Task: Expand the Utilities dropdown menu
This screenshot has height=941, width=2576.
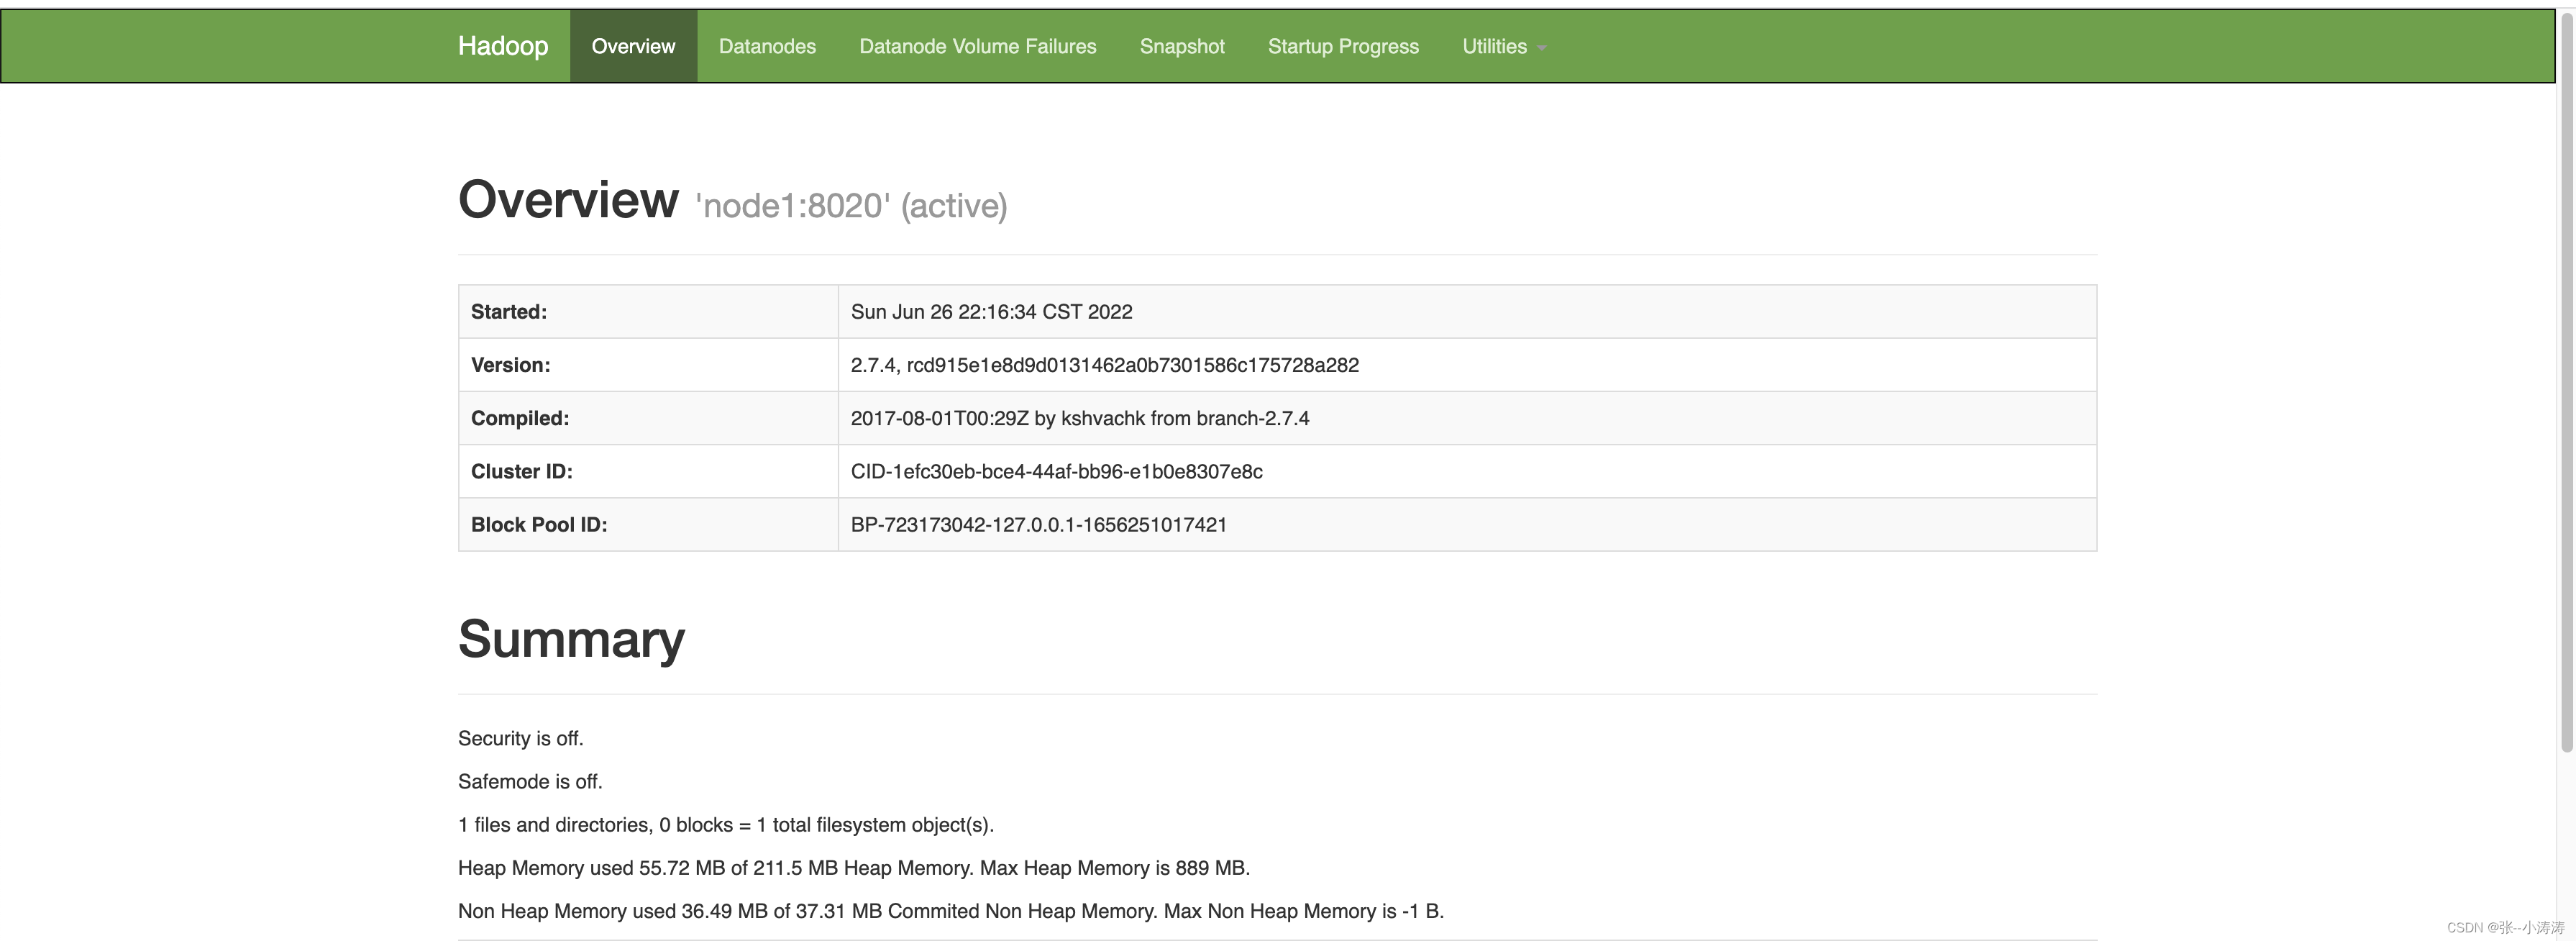Action: coord(1502,46)
